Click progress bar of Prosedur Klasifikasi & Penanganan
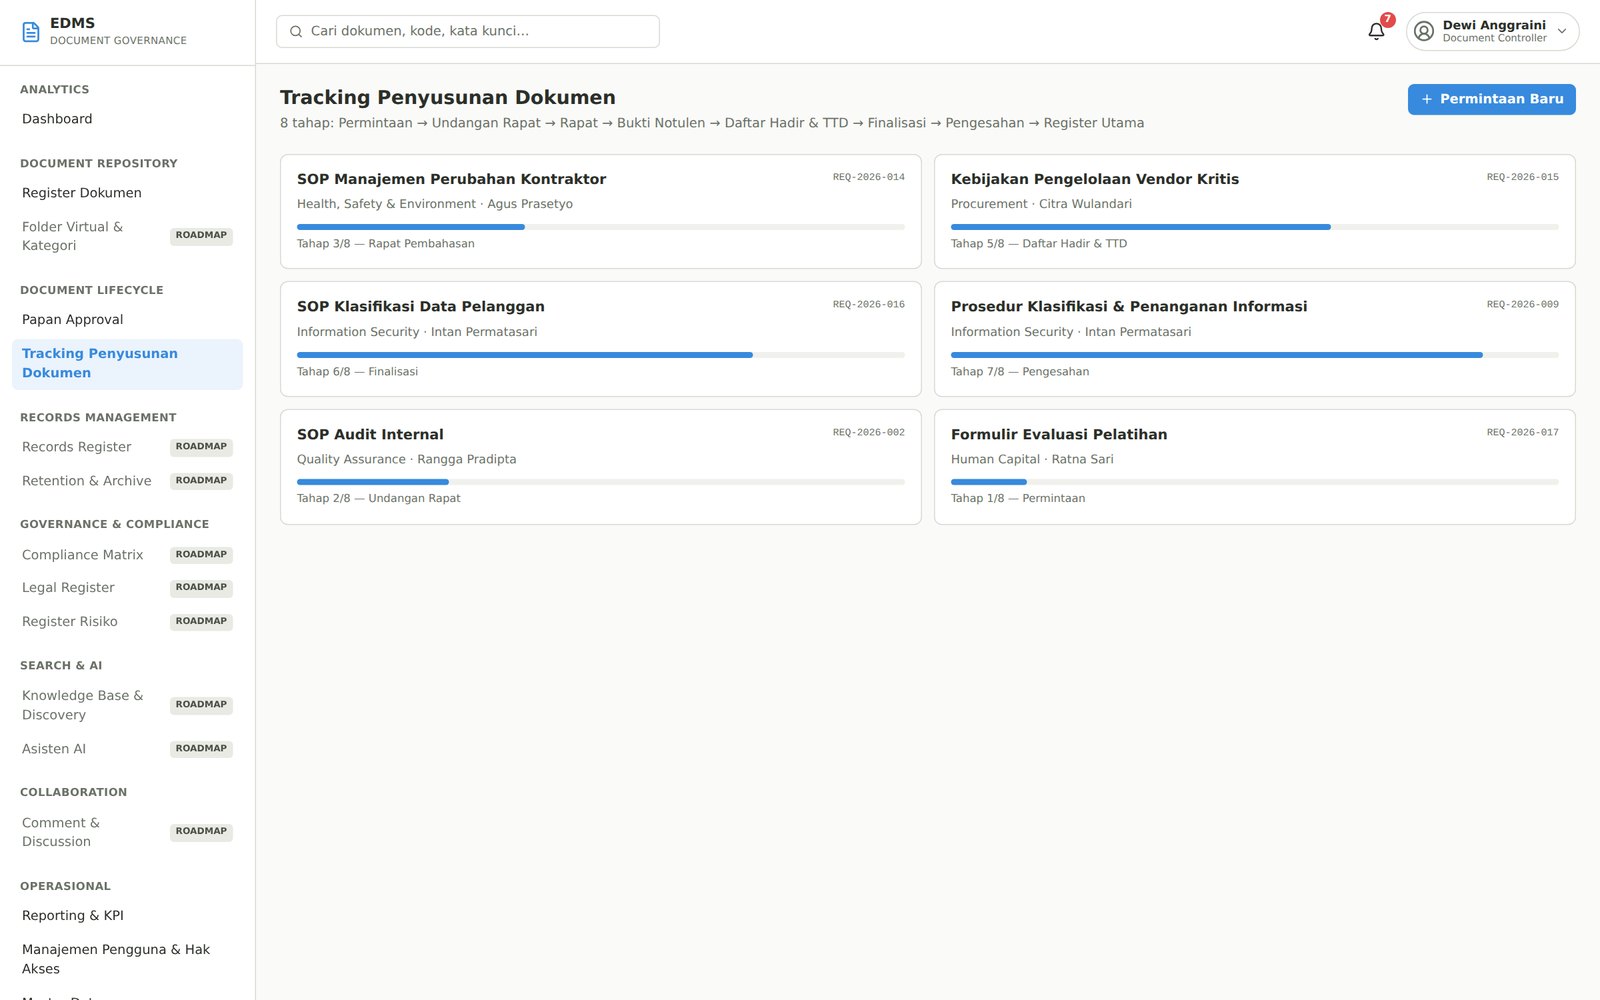This screenshot has width=1600, height=1000. [1254, 355]
